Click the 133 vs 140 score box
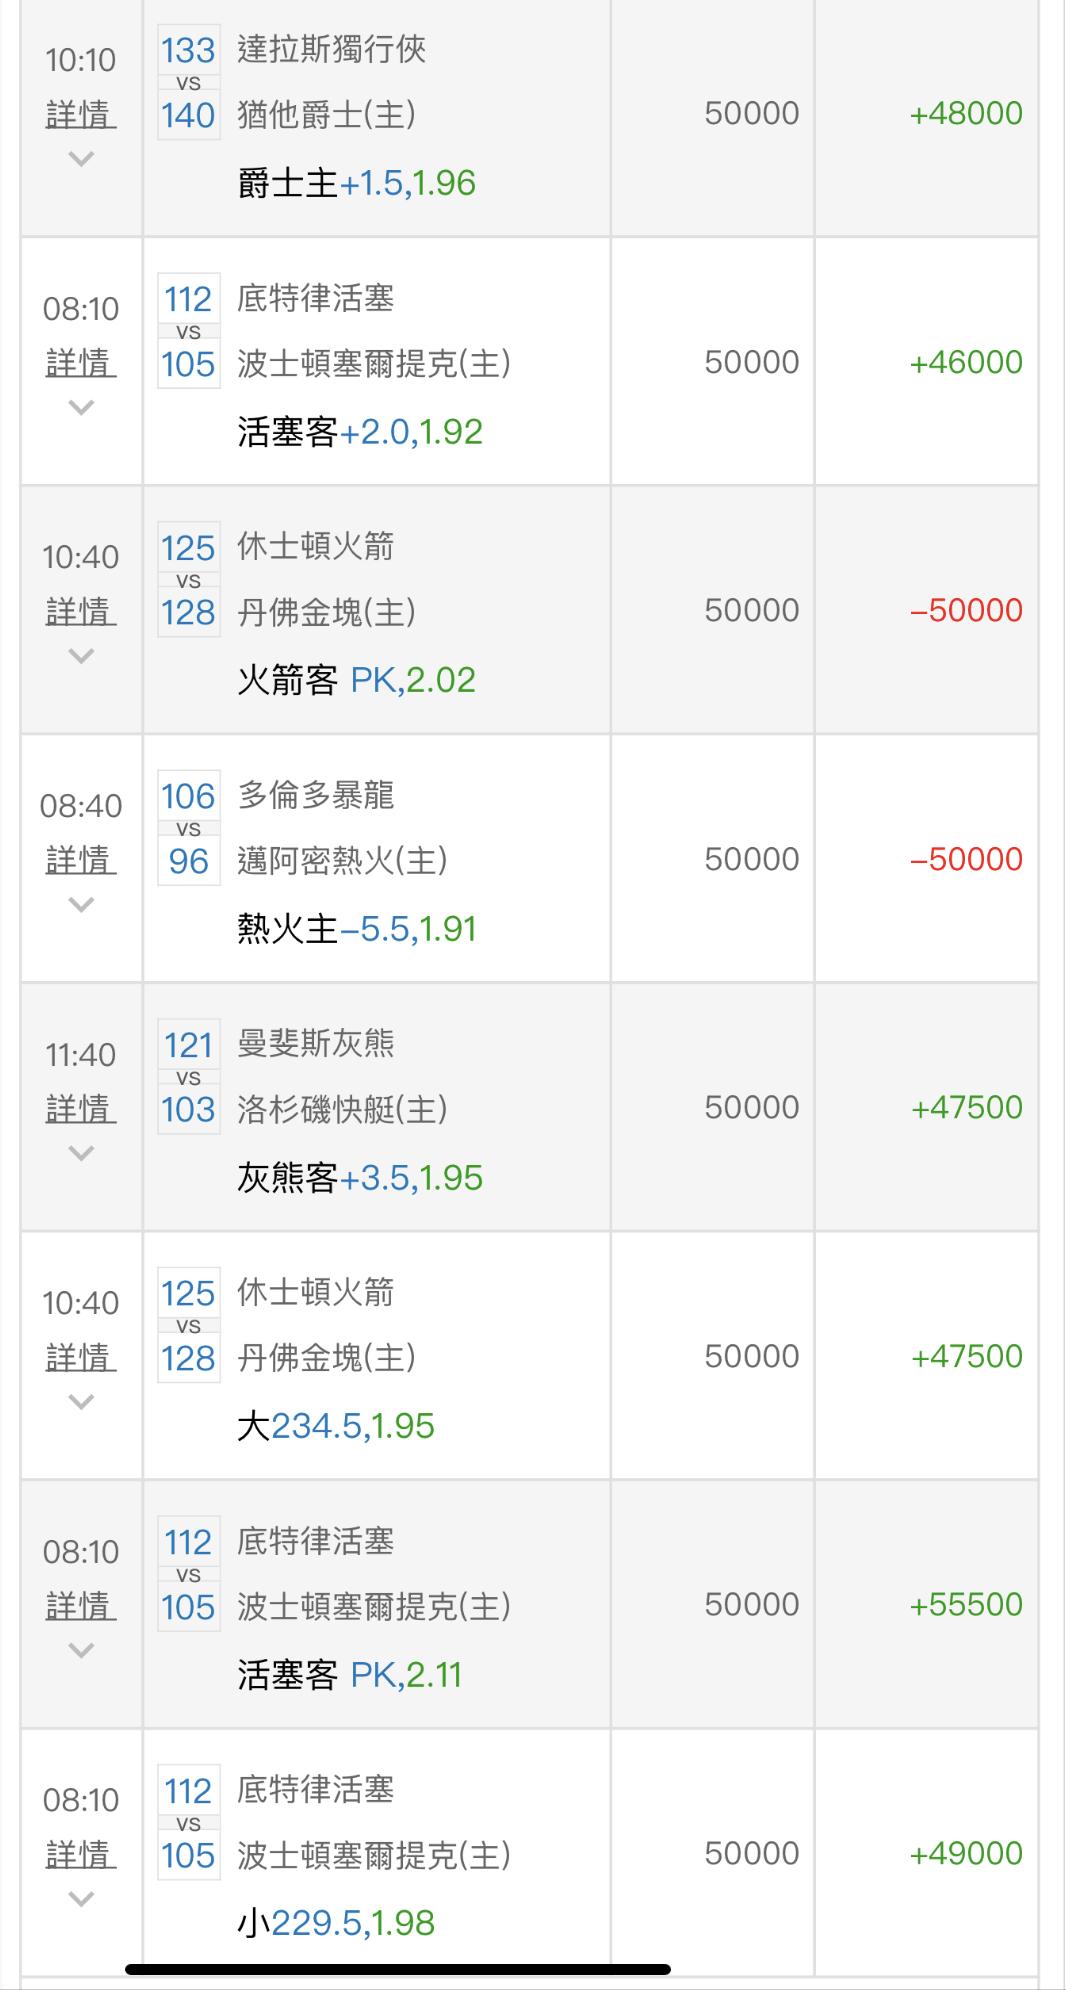Image resolution: width=1066 pixels, height=1990 pixels. [188, 83]
